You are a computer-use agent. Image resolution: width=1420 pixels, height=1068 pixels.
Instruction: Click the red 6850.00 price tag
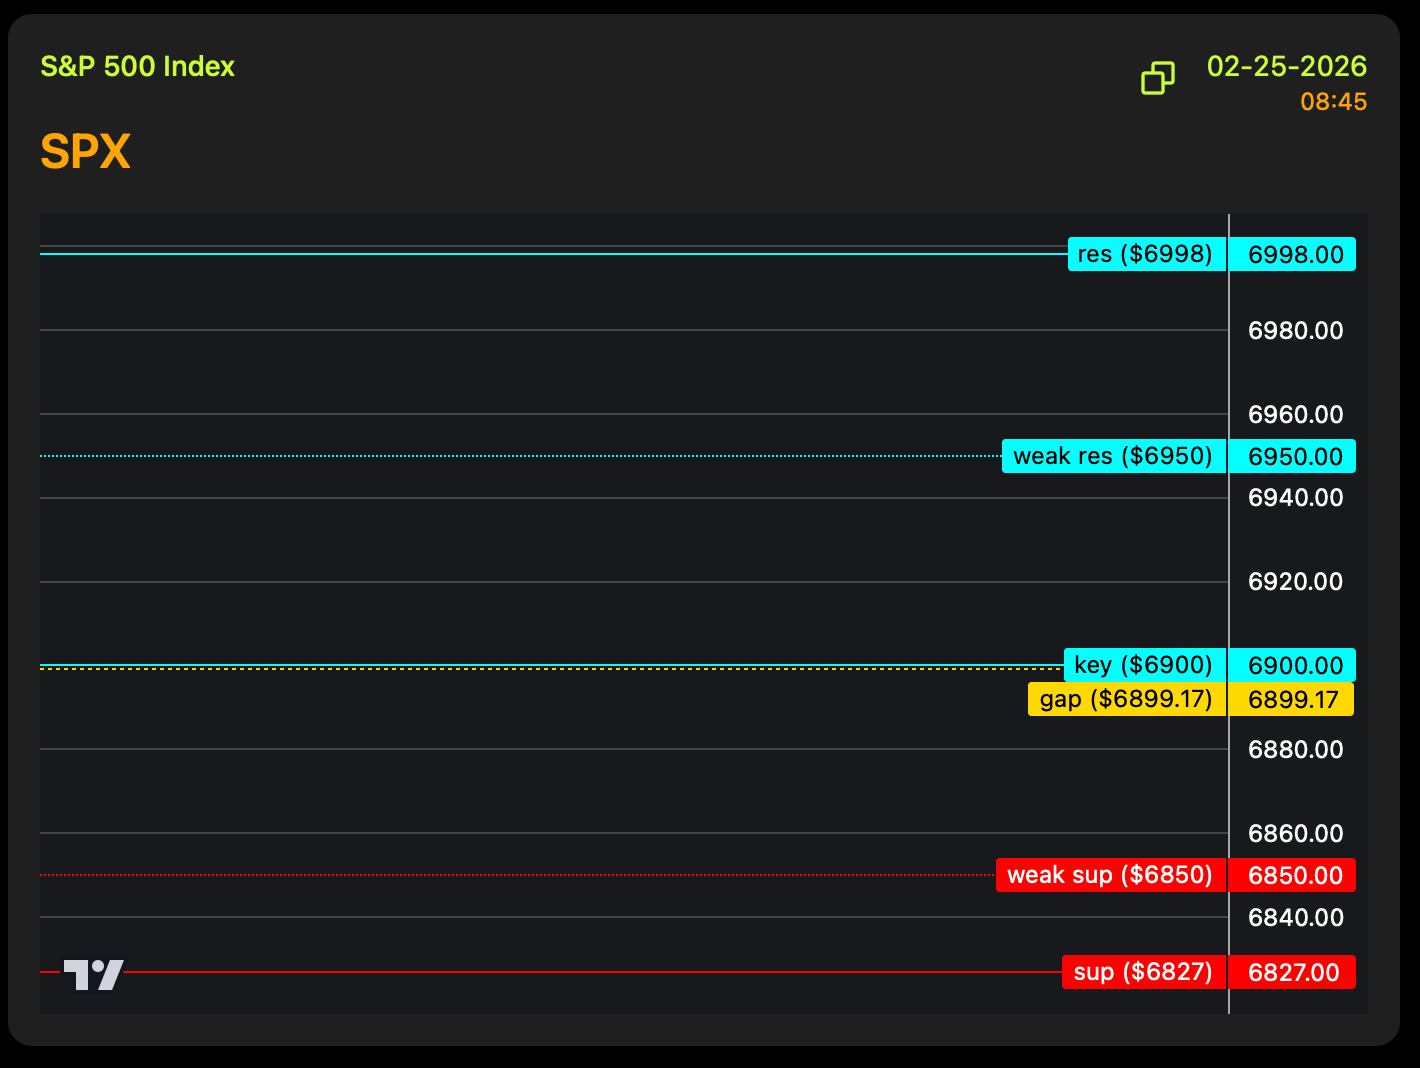[x=1295, y=876]
